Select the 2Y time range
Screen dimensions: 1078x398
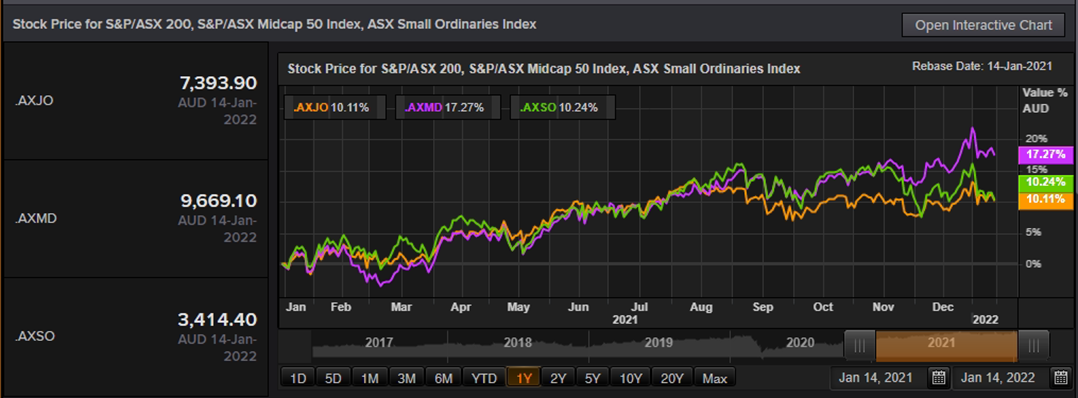558,378
